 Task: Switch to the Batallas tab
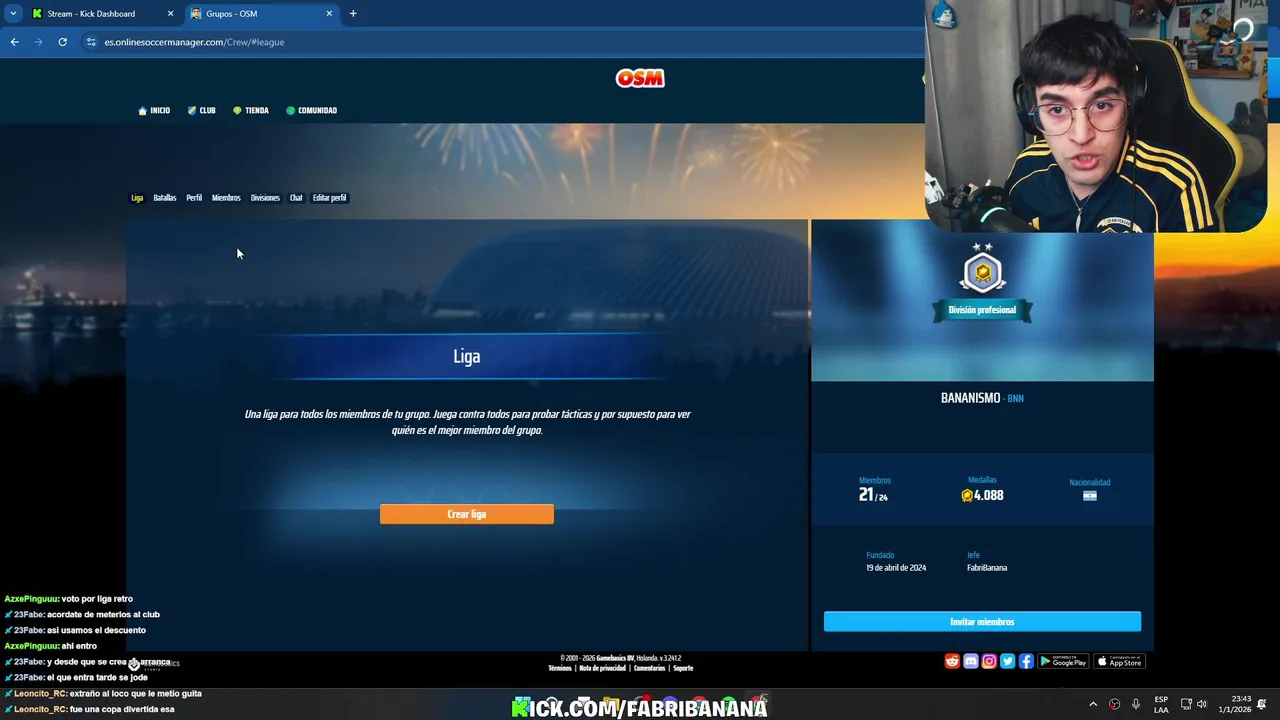165,198
